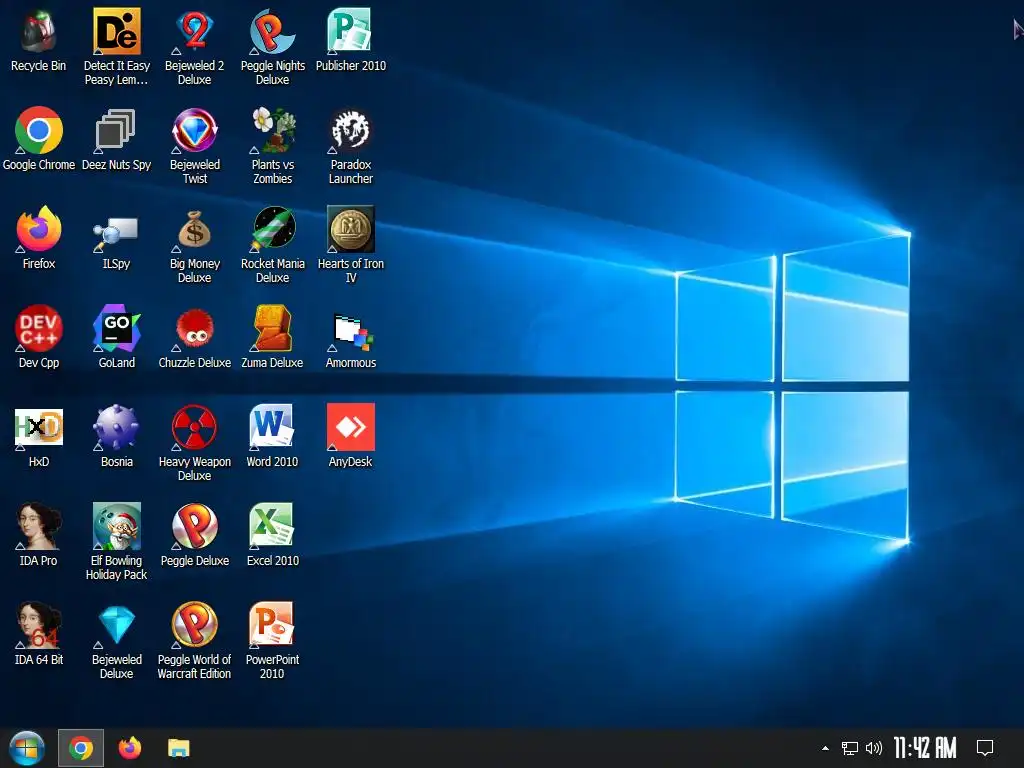Click the IDA 64 Bit icon
Screen dimensions: 1024x768
tap(39, 634)
